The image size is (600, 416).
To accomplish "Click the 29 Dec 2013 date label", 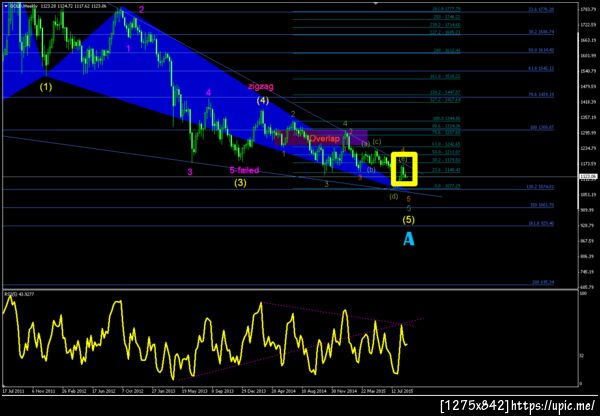I will tap(253, 392).
